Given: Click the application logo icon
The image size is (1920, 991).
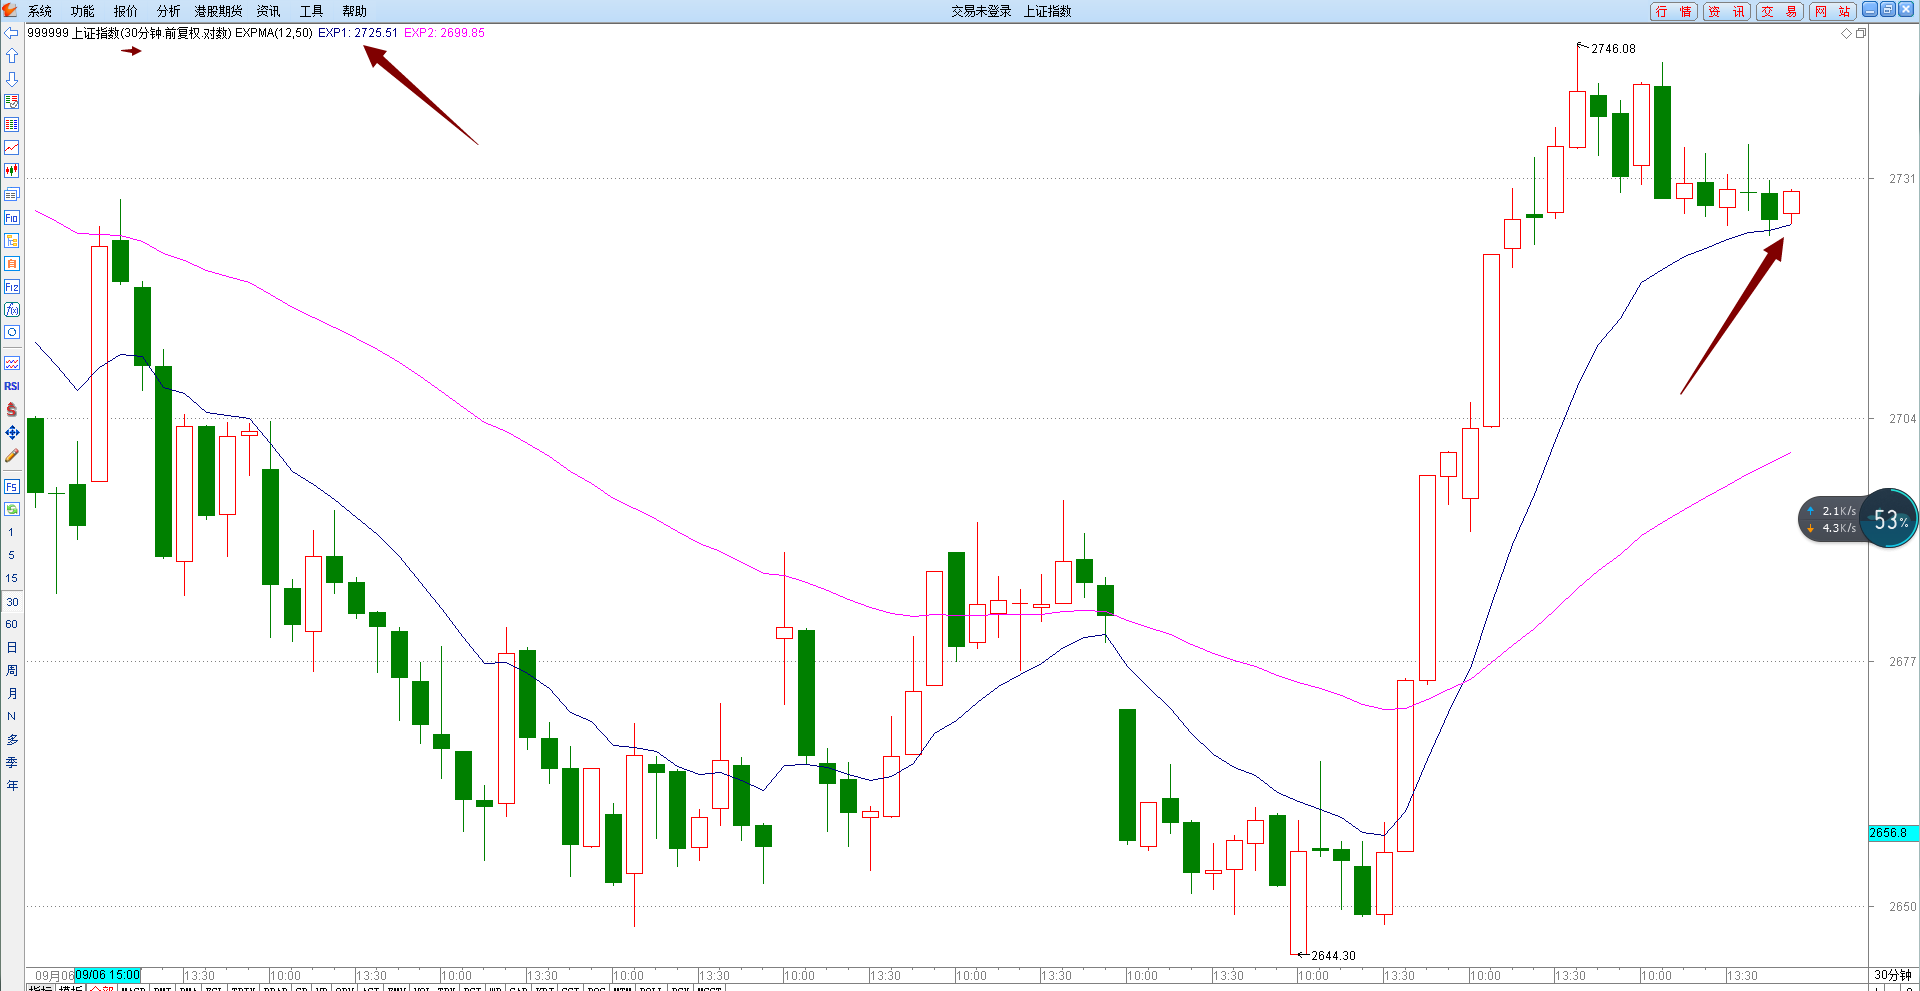Looking at the screenshot, I should pyautogui.click(x=10, y=10).
